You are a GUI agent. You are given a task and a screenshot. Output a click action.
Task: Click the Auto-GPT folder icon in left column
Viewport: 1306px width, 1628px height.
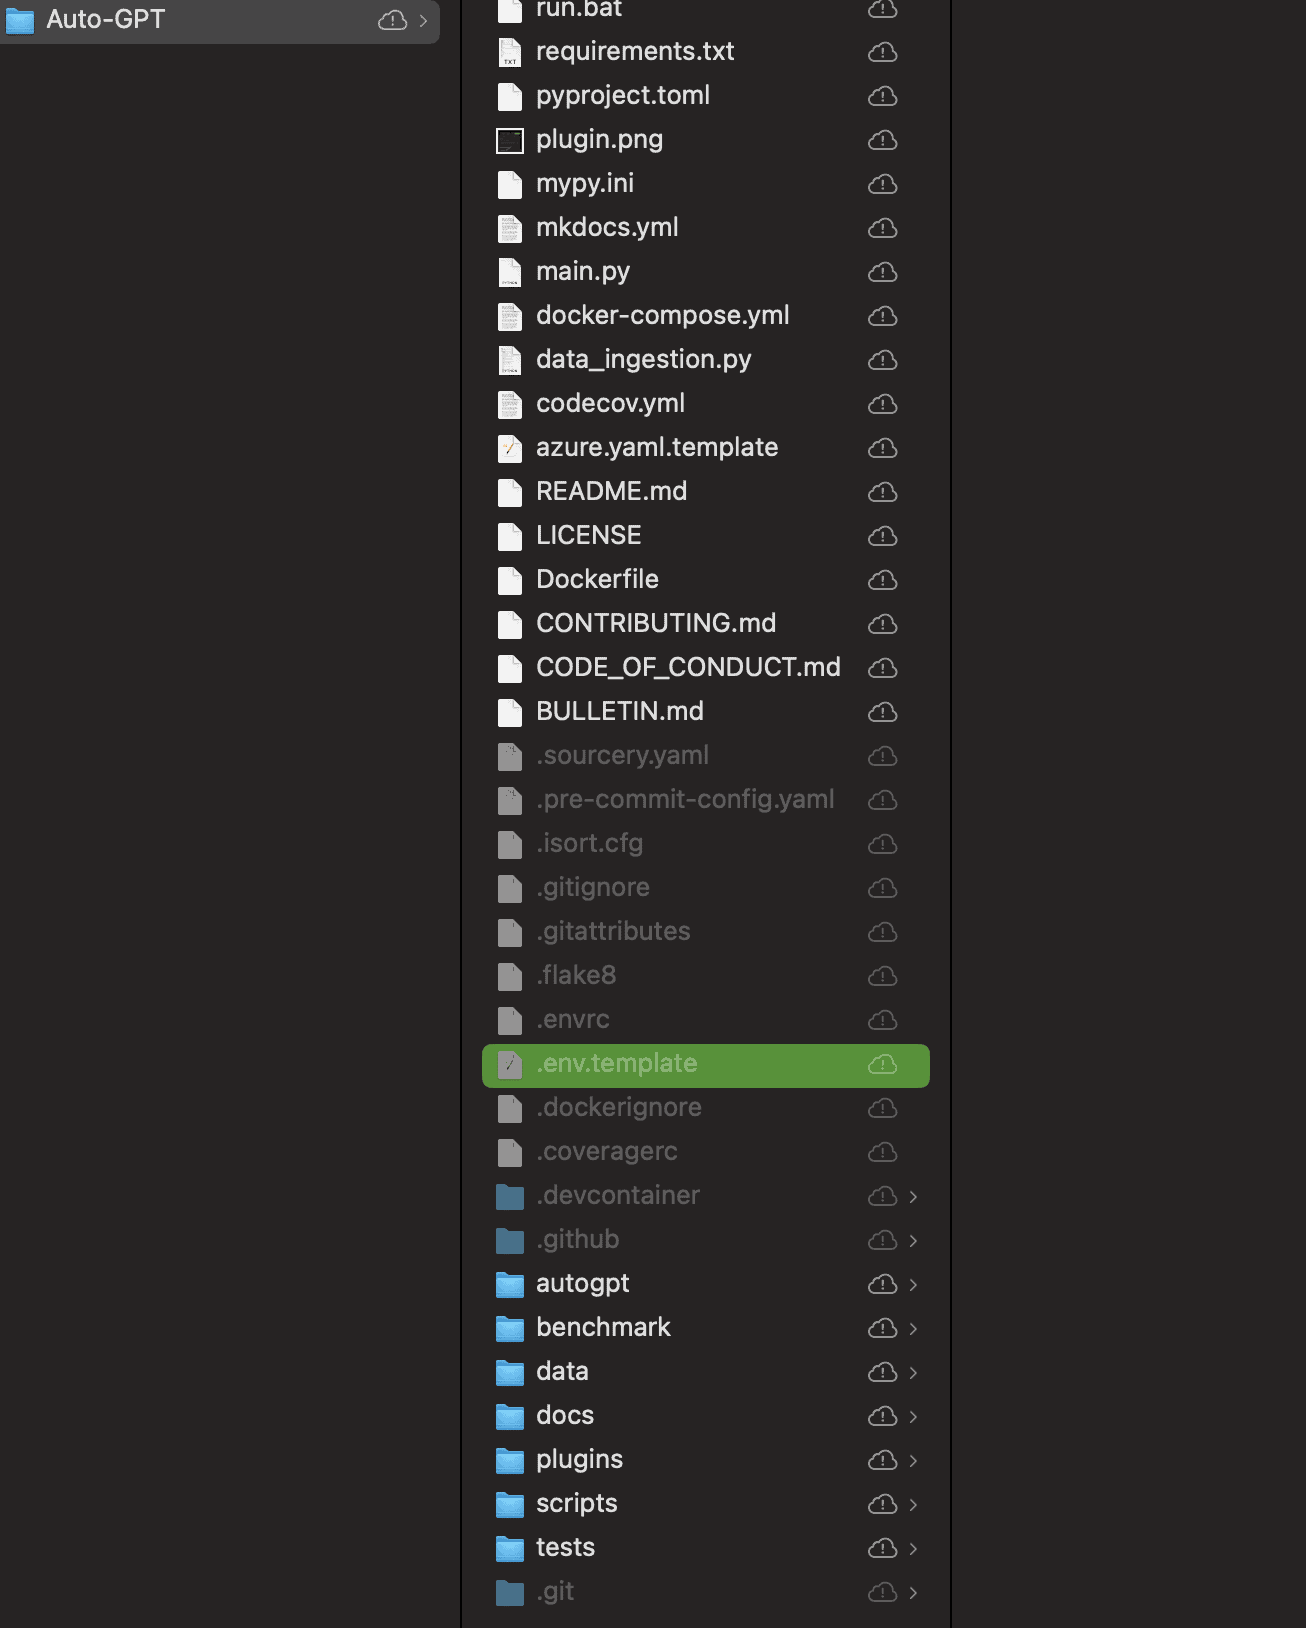point(20,20)
